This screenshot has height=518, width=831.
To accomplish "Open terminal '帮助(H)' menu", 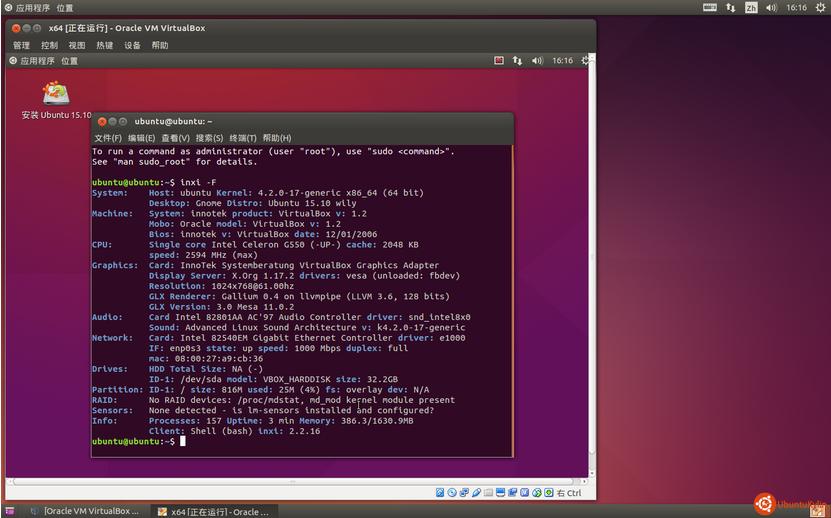I will [277, 138].
